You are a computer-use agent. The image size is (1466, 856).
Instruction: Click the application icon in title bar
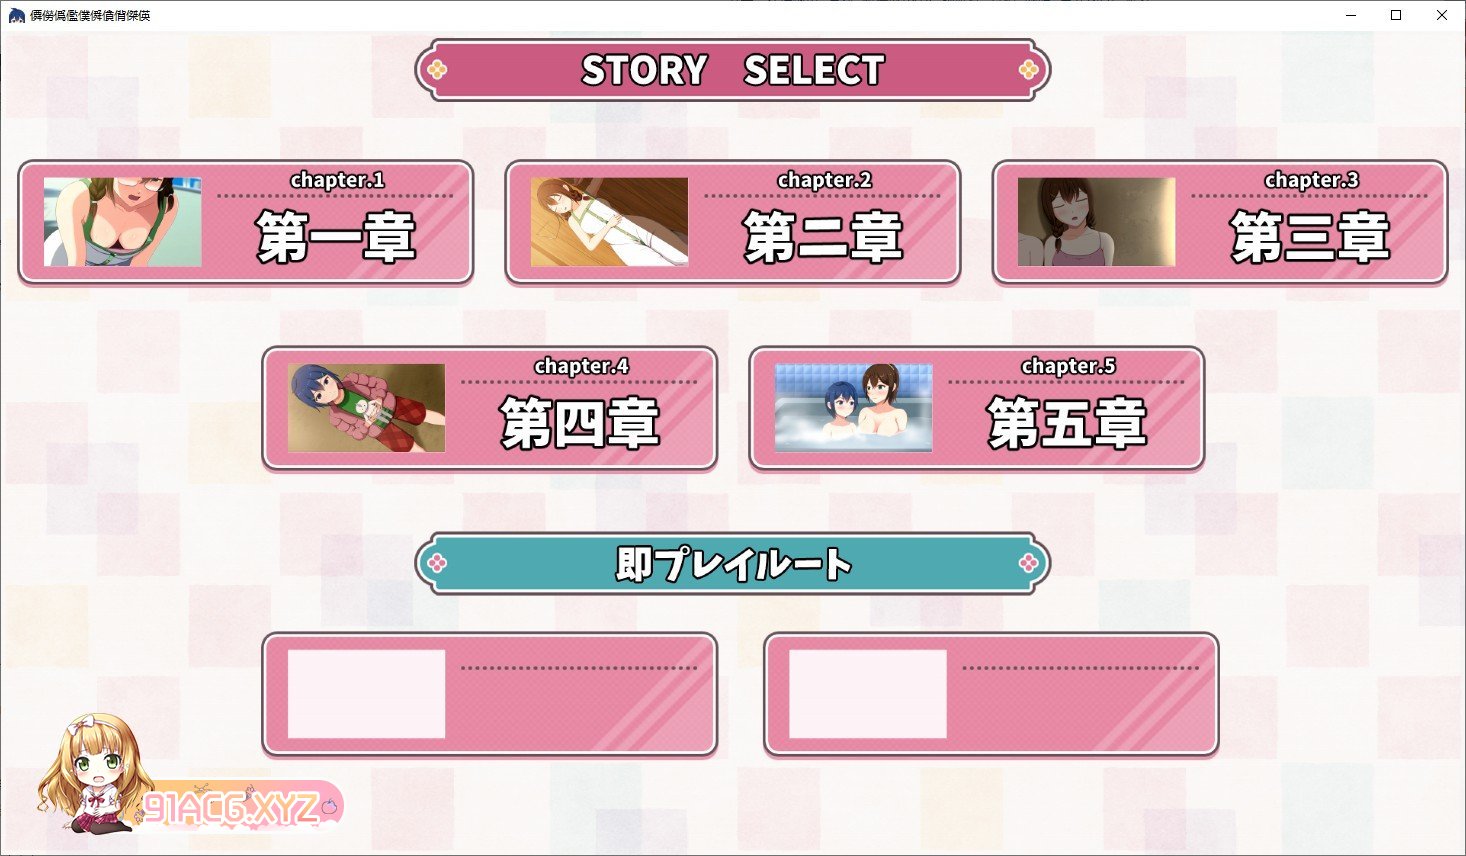pyautogui.click(x=16, y=15)
